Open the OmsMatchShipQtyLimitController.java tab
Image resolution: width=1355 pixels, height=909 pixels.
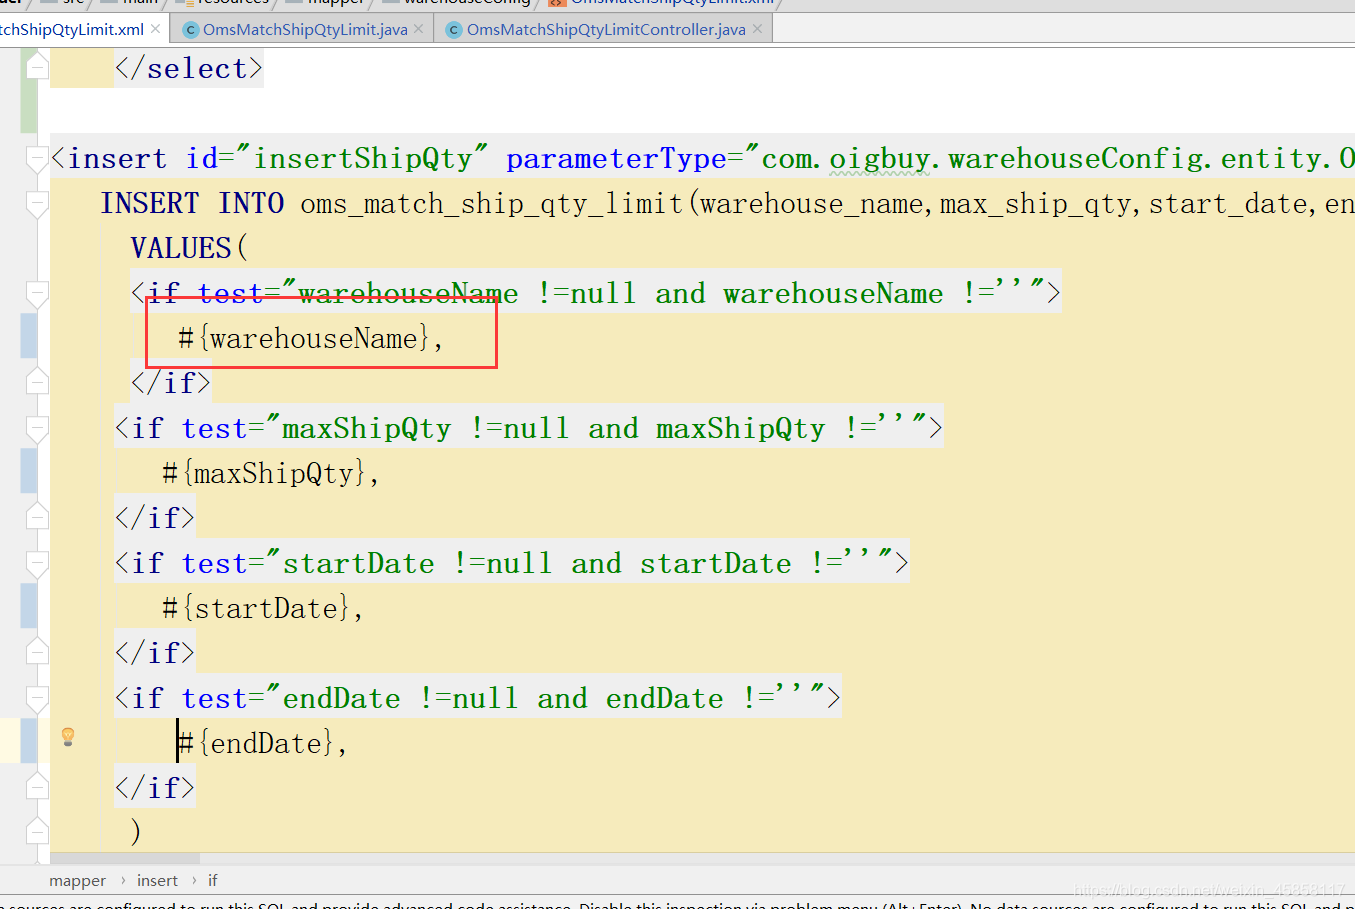click(606, 30)
